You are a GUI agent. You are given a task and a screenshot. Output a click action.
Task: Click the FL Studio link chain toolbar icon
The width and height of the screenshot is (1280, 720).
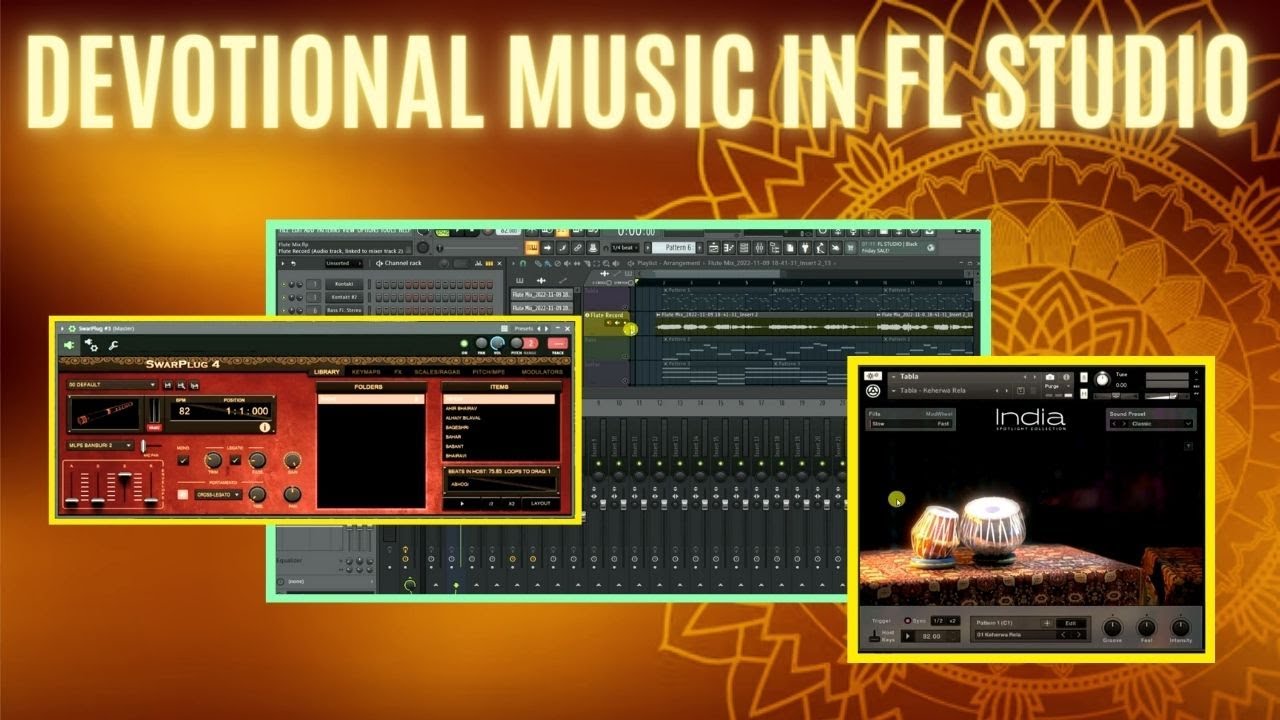click(x=578, y=248)
